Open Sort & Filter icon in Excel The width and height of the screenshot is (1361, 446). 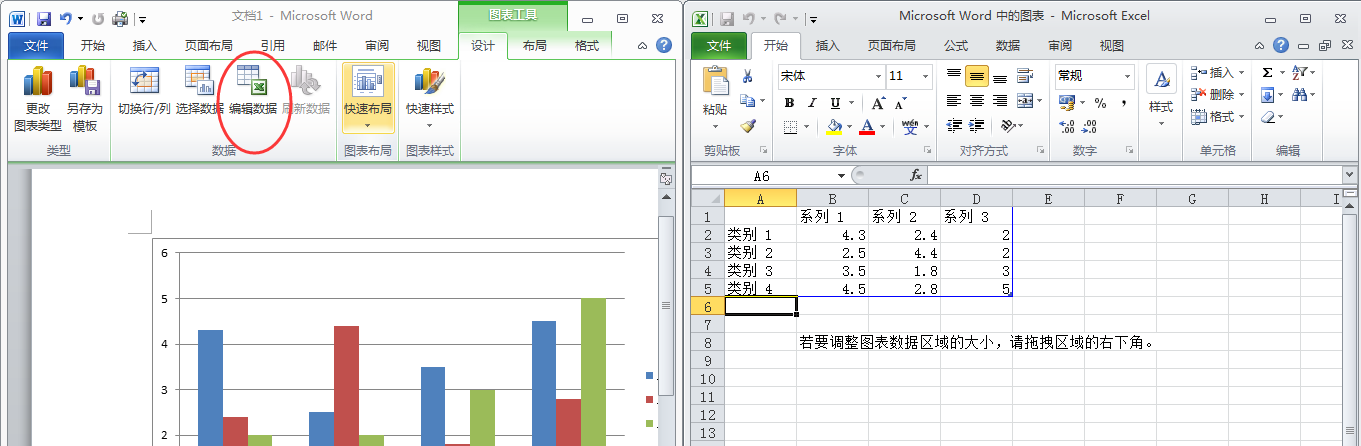click(x=1301, y=73)
